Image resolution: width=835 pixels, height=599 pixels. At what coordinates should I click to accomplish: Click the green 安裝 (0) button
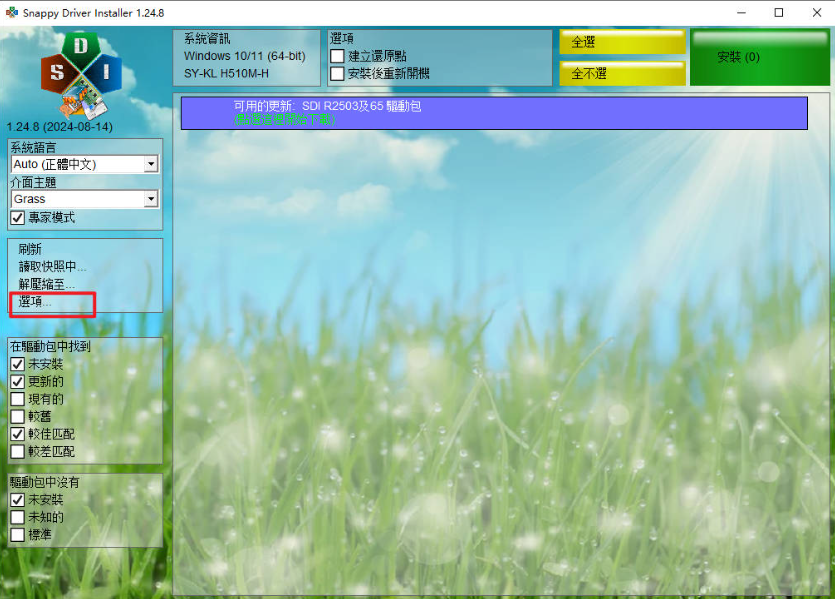[x=759, y=58]
